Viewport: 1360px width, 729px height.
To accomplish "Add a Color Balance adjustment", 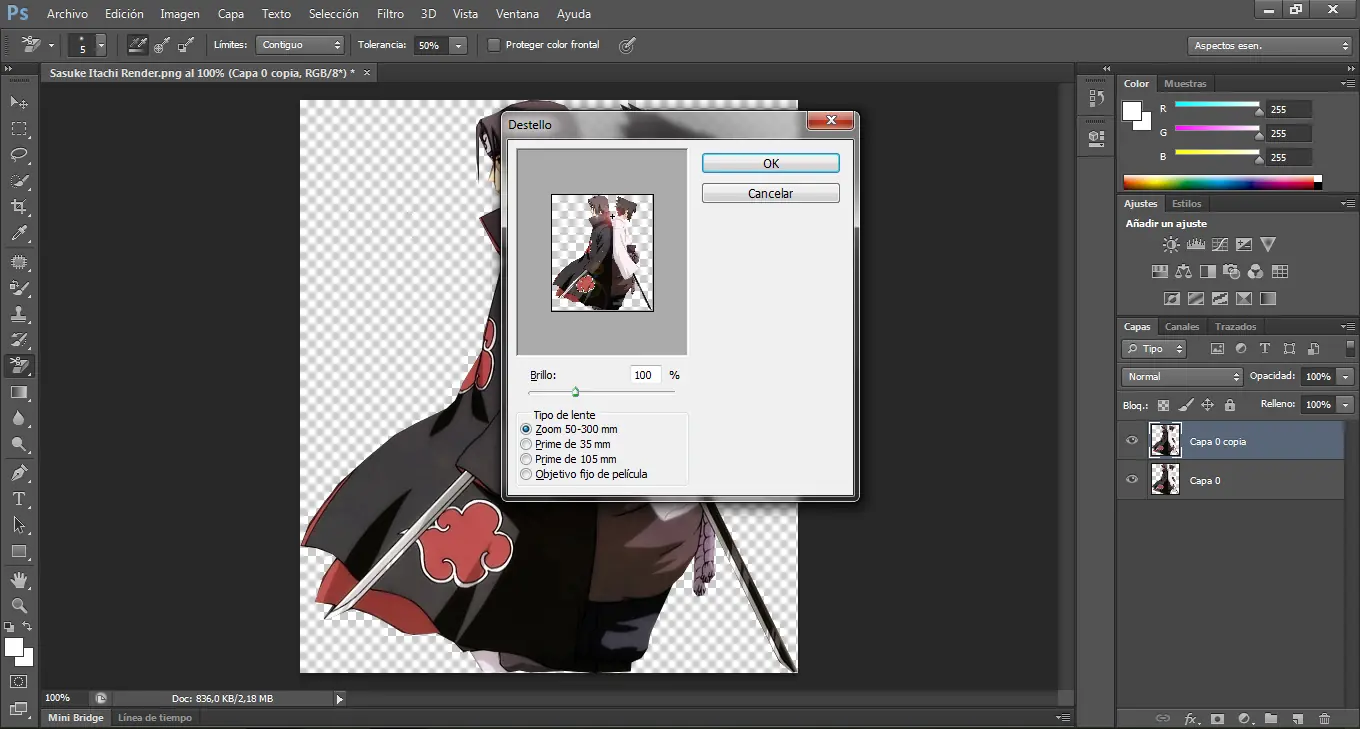I will click(x=1184, y=271).
